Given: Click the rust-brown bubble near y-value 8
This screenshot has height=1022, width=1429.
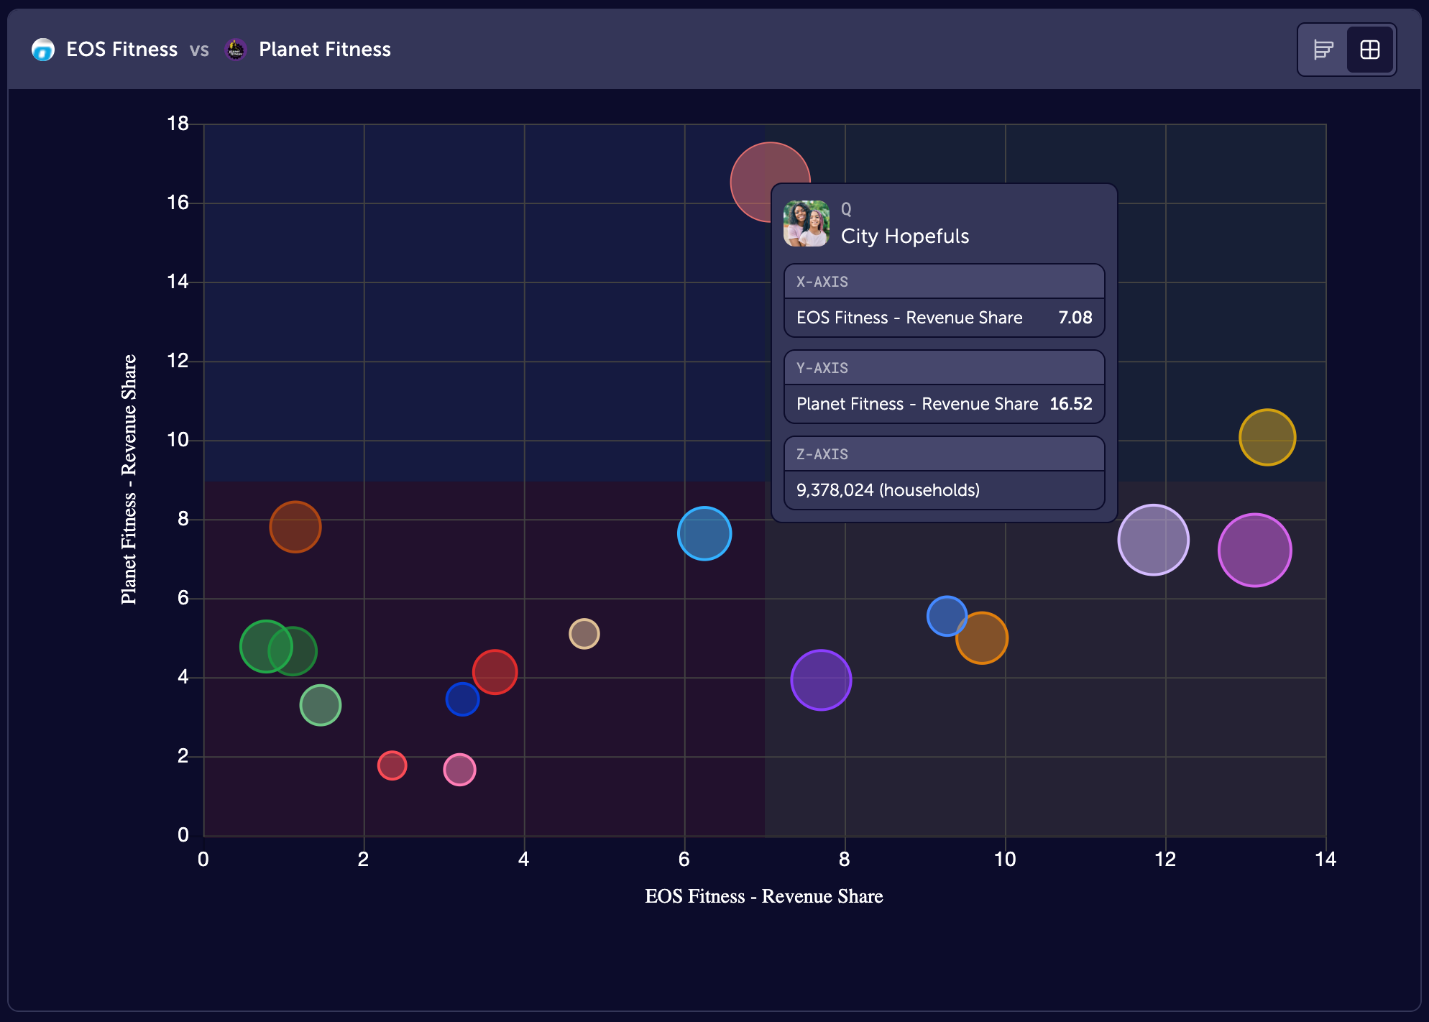Looking at the screenshot, I should coord(295,527).
